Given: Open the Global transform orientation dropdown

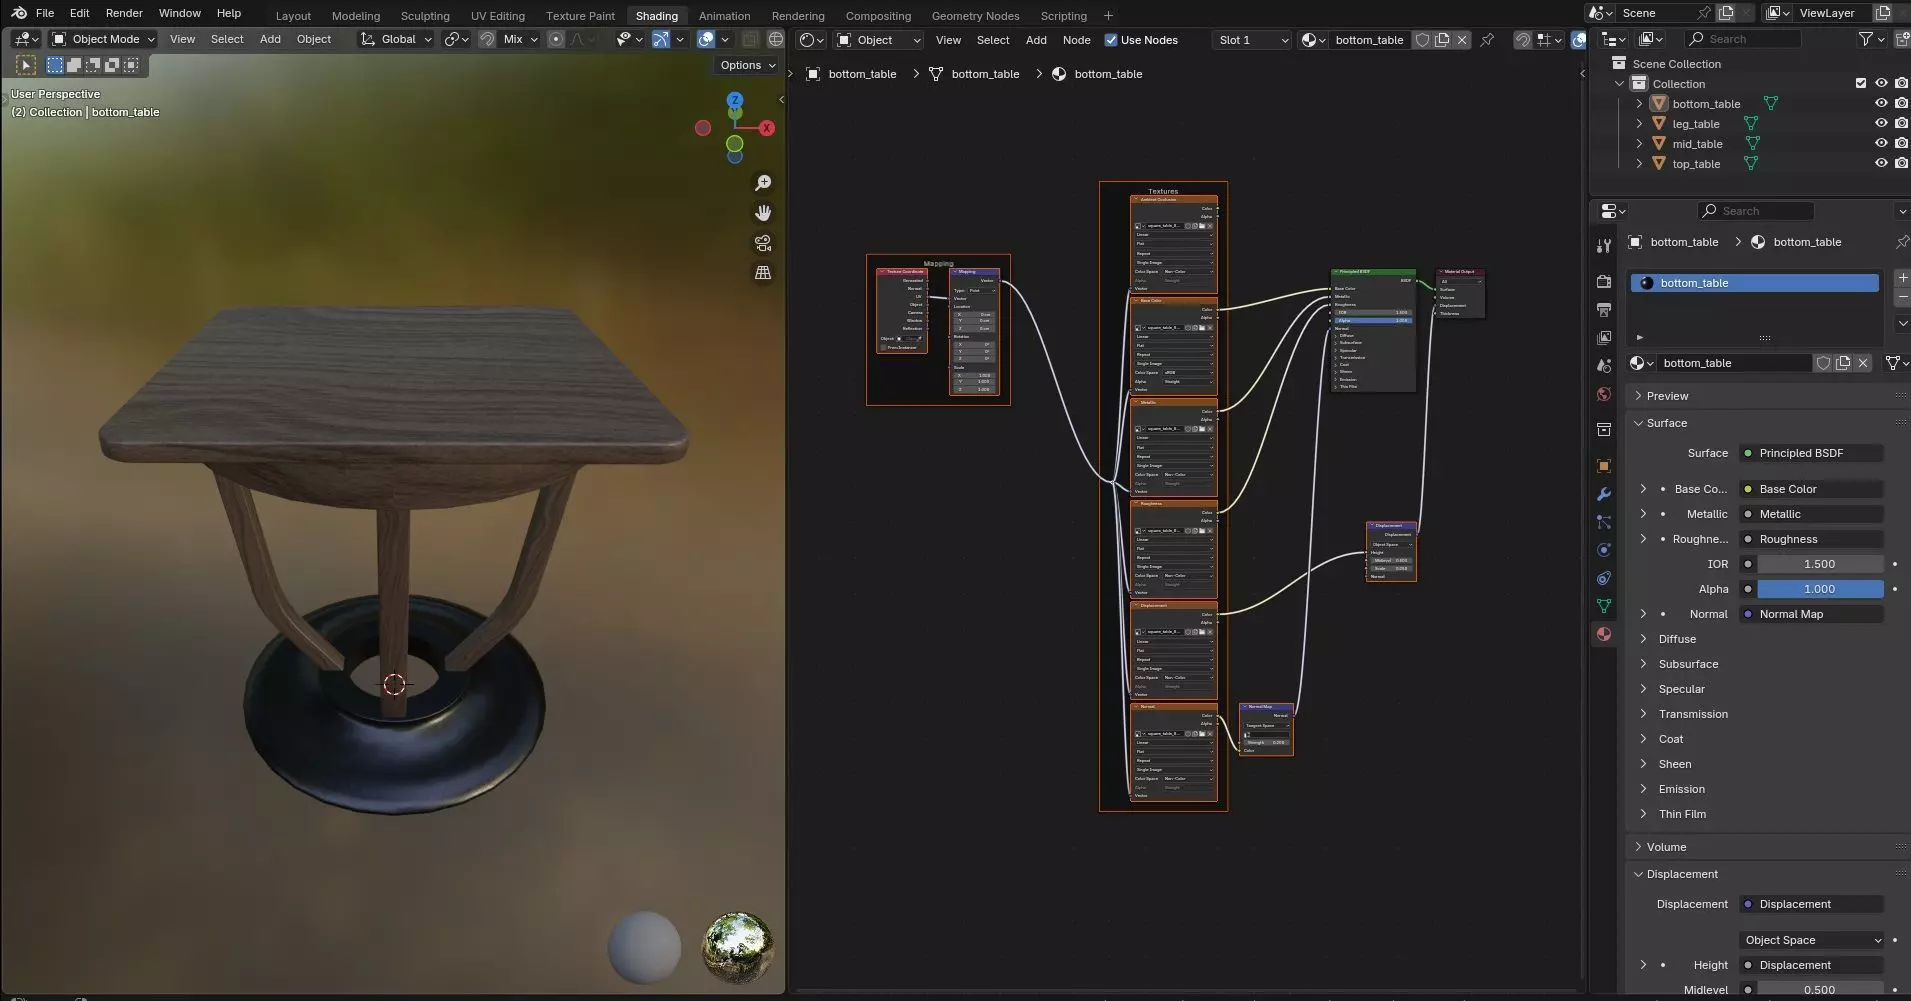Looking at the screenshot, I should click(x=396, y=39).
